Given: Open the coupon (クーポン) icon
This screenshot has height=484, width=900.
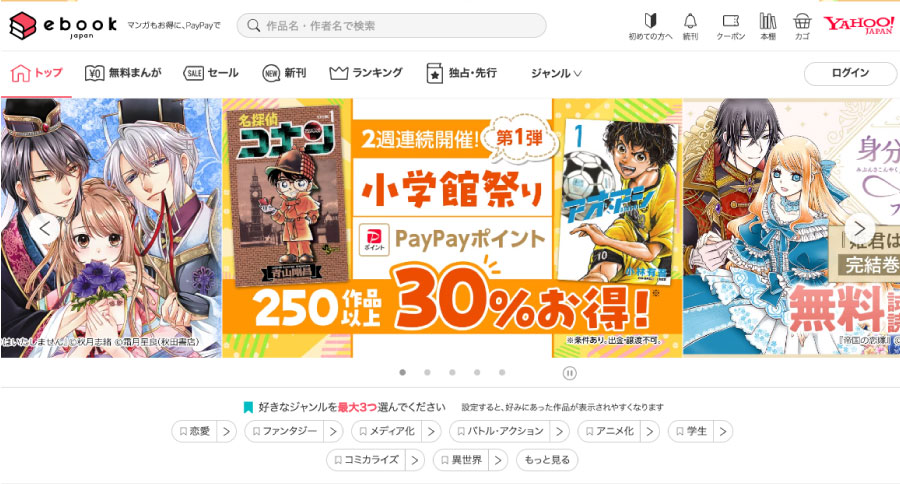Looking at the screenshot, I should (730, 26).
